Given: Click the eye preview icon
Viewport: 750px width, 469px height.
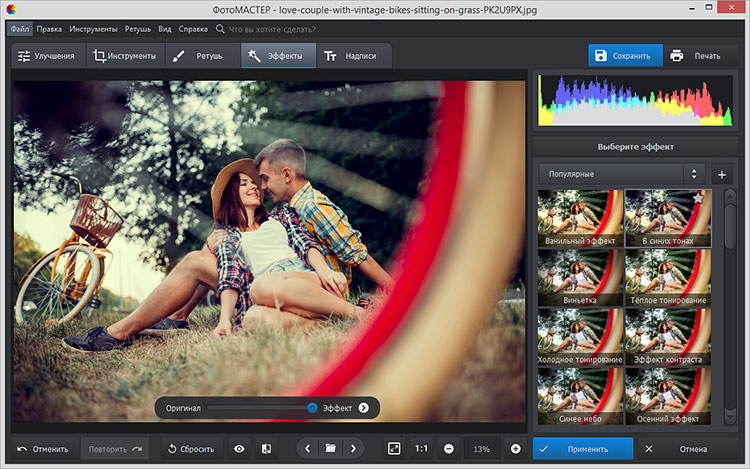Looking at the screenshot, I should click(239, 449).
